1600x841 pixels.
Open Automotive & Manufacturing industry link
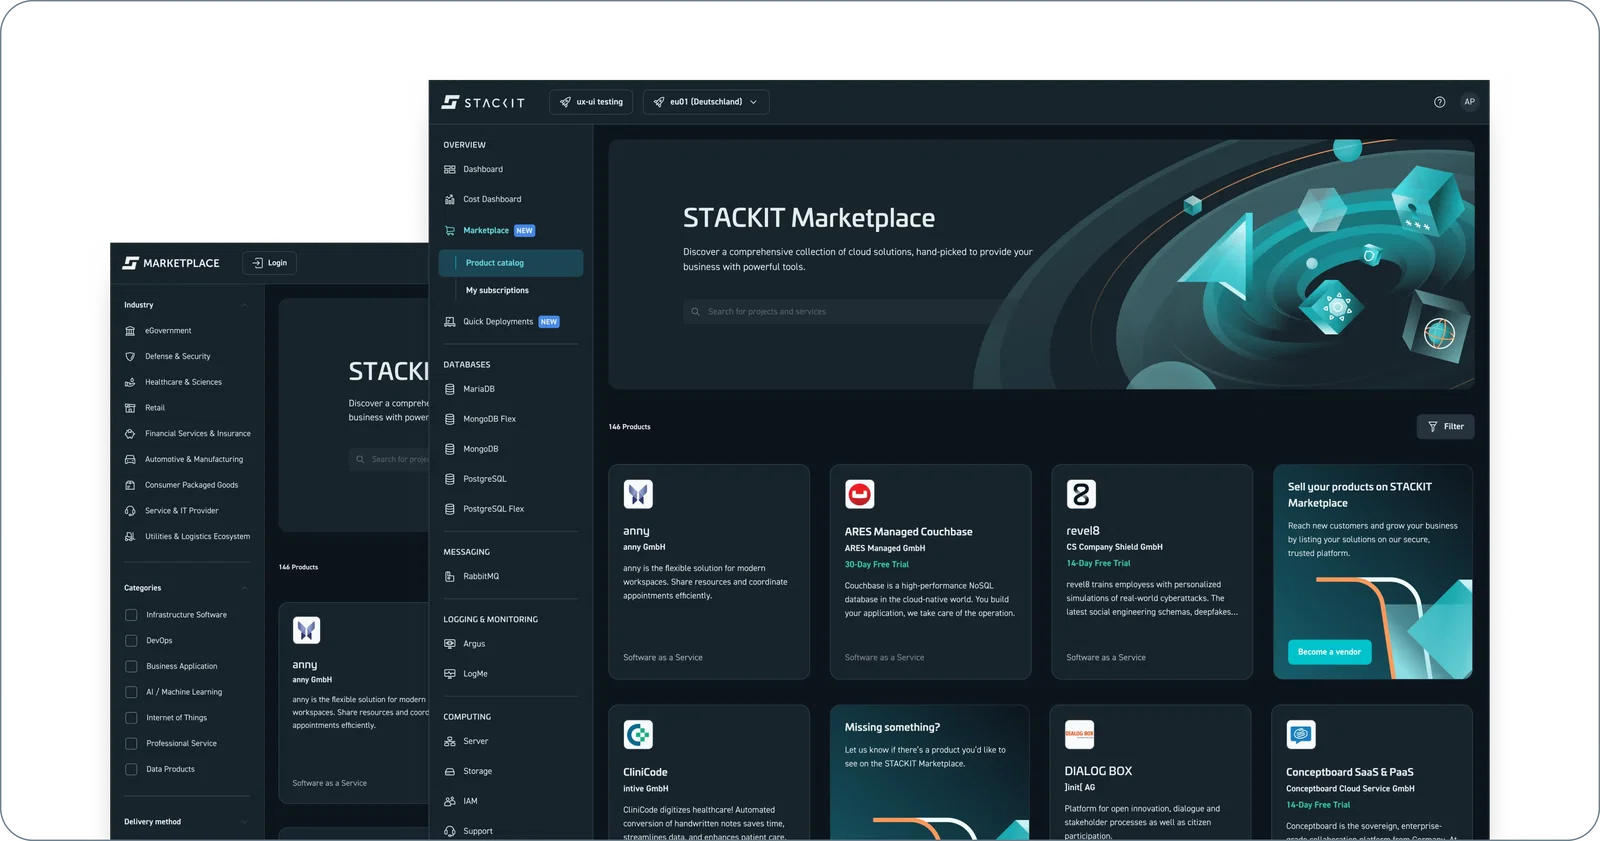tap(194, 459)
